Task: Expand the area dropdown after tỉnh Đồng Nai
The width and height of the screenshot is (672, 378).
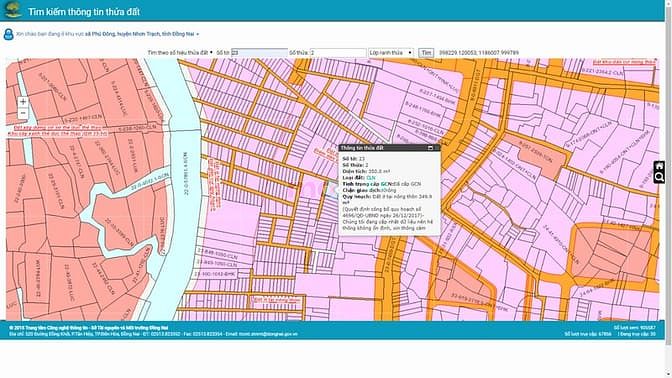Action: tap(198, 34)
